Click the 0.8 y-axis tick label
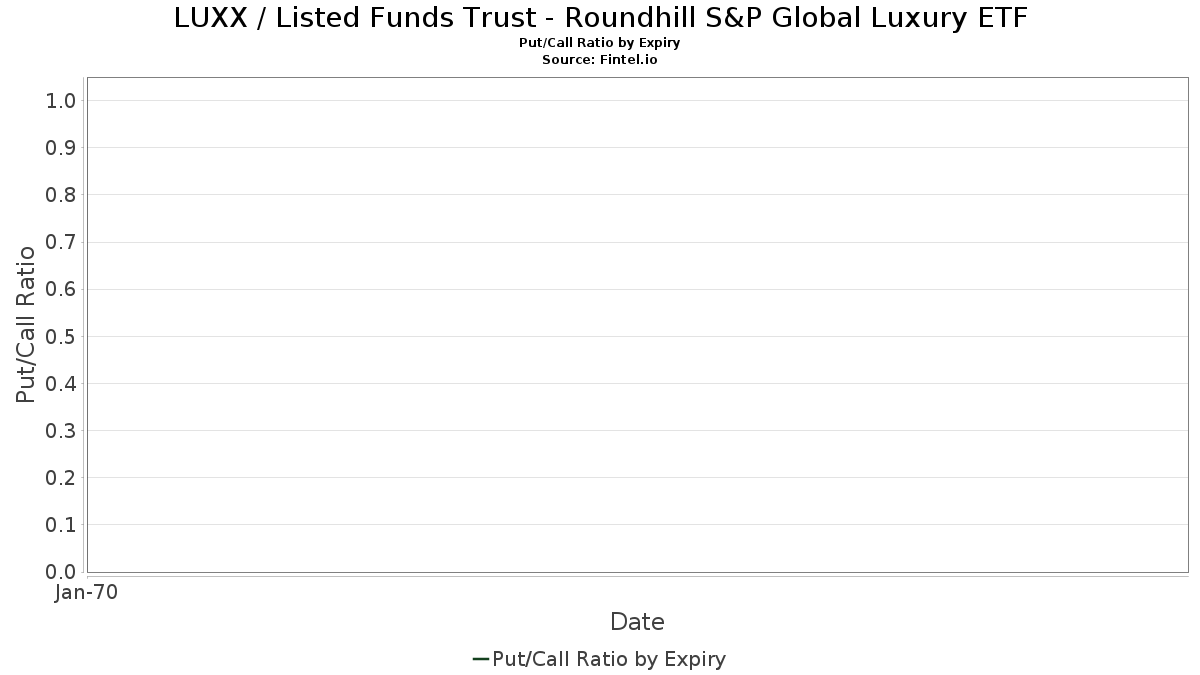The height and width of the screenshot is (675, 1200). pyautogui.click(x=61, y=194)
